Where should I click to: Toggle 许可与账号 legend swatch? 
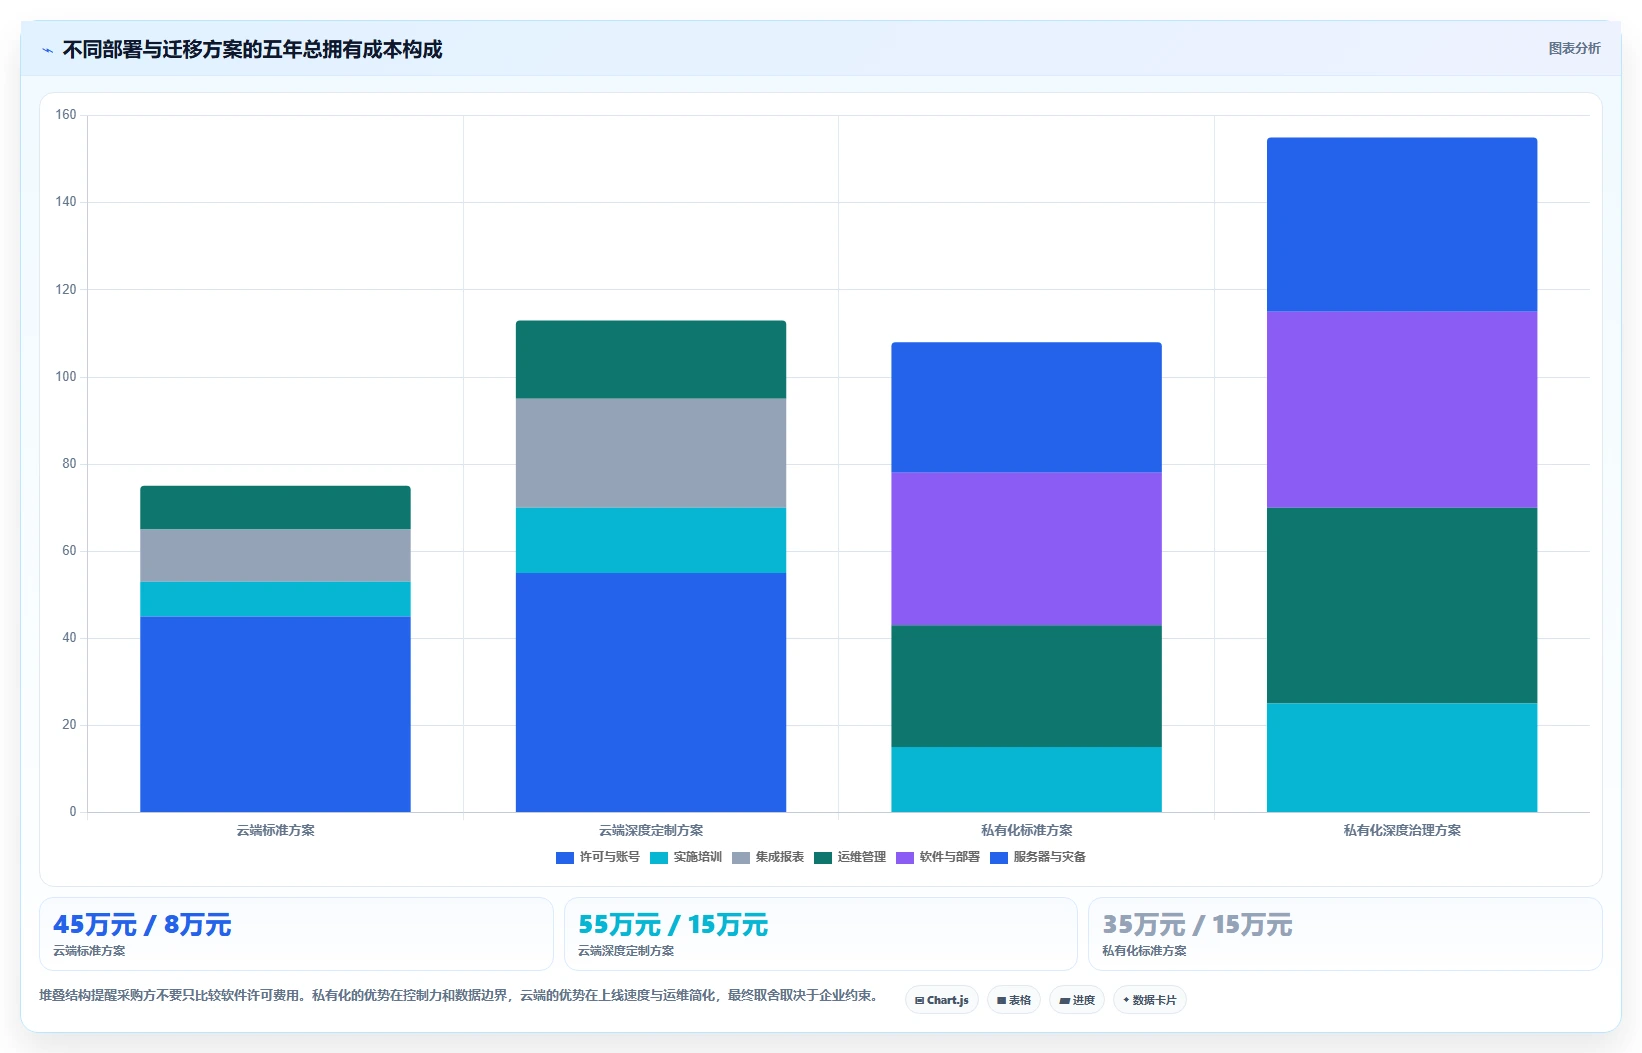pos(565,858)
